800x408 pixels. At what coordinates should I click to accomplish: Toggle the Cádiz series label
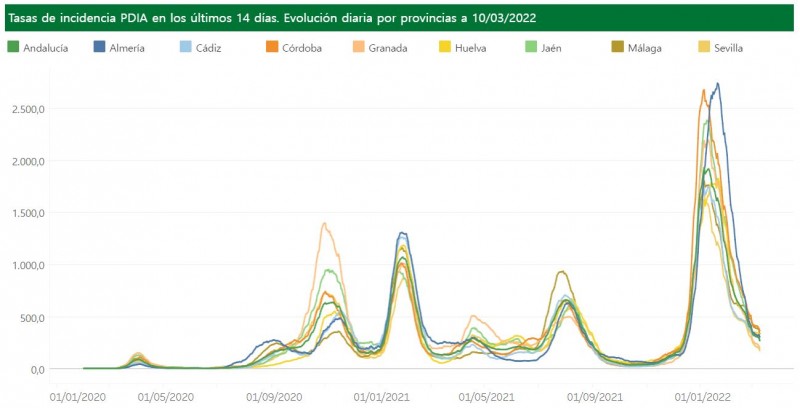coord(208,48)
